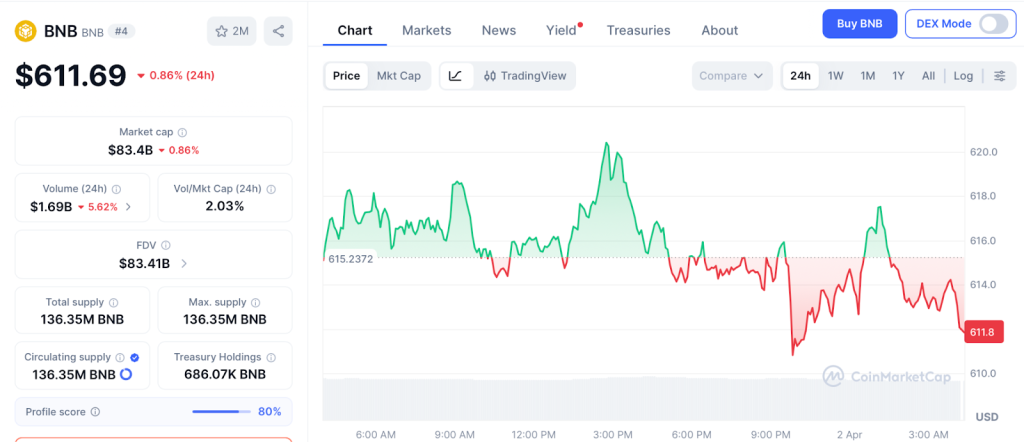Switch chart to Mkt Cap view

tap(398, 76)
